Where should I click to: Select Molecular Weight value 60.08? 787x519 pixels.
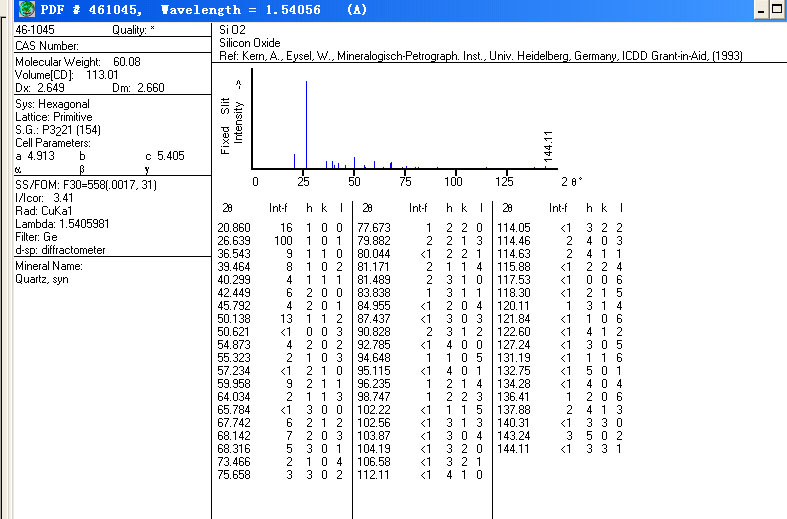point(126,62)
